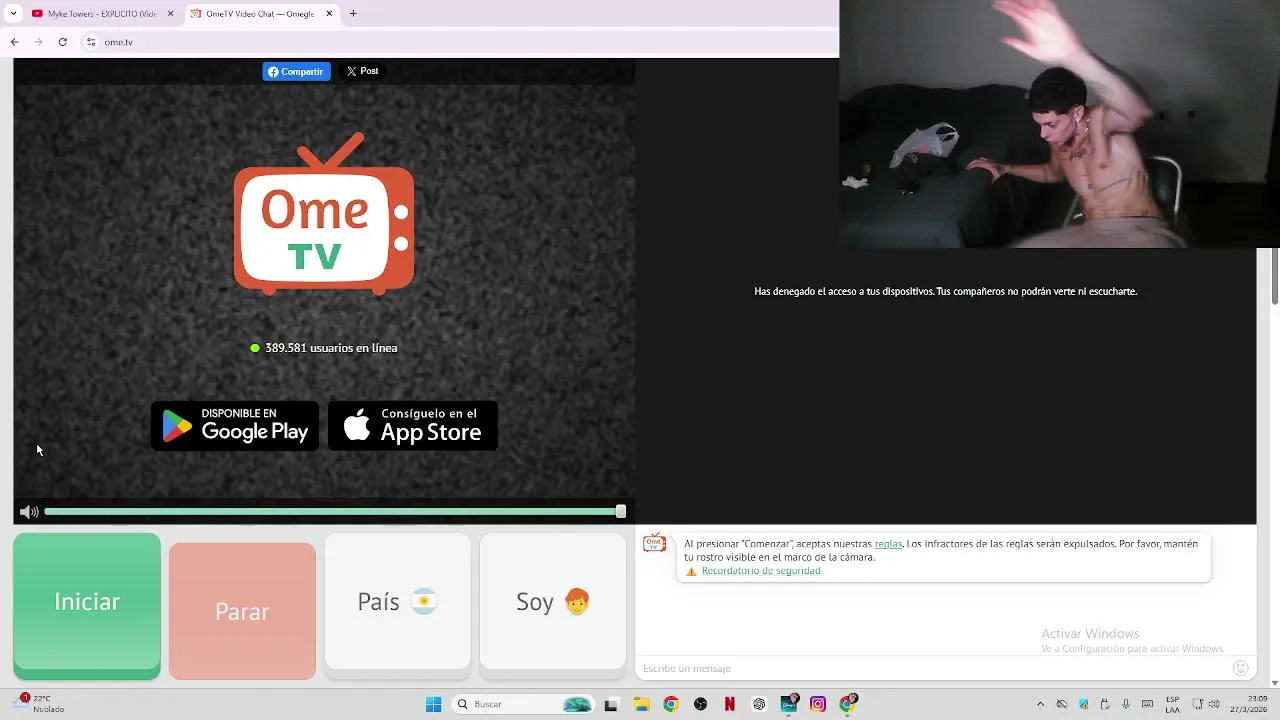Show hidden system tray icons
1280x720 pixels.
coord(1040,704)
